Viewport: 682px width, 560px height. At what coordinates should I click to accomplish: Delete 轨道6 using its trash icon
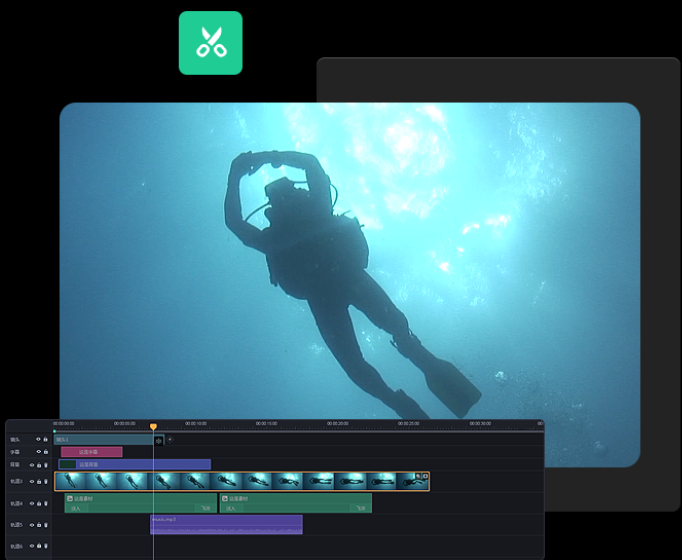point(46,546)
